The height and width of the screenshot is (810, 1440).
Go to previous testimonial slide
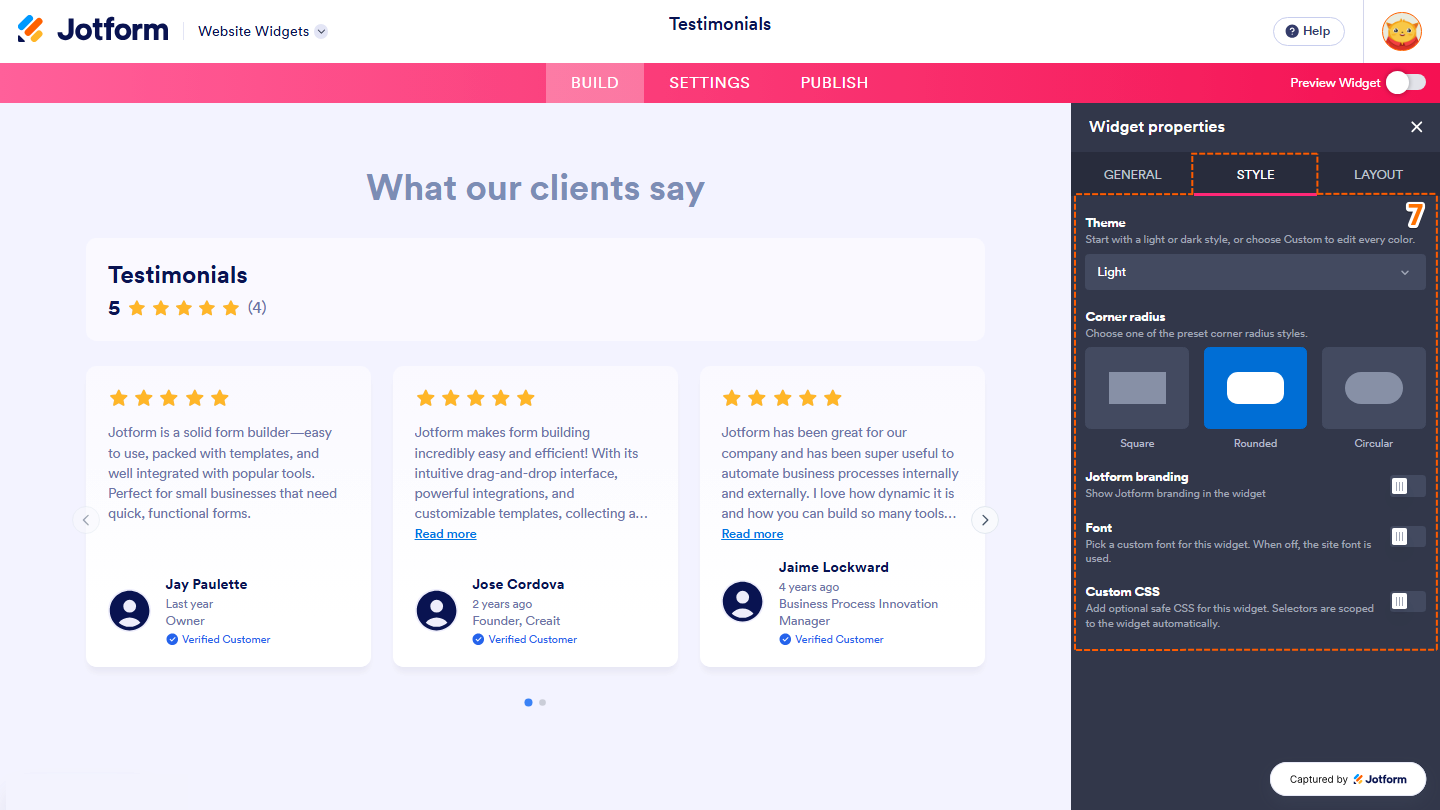coord(86,520)
